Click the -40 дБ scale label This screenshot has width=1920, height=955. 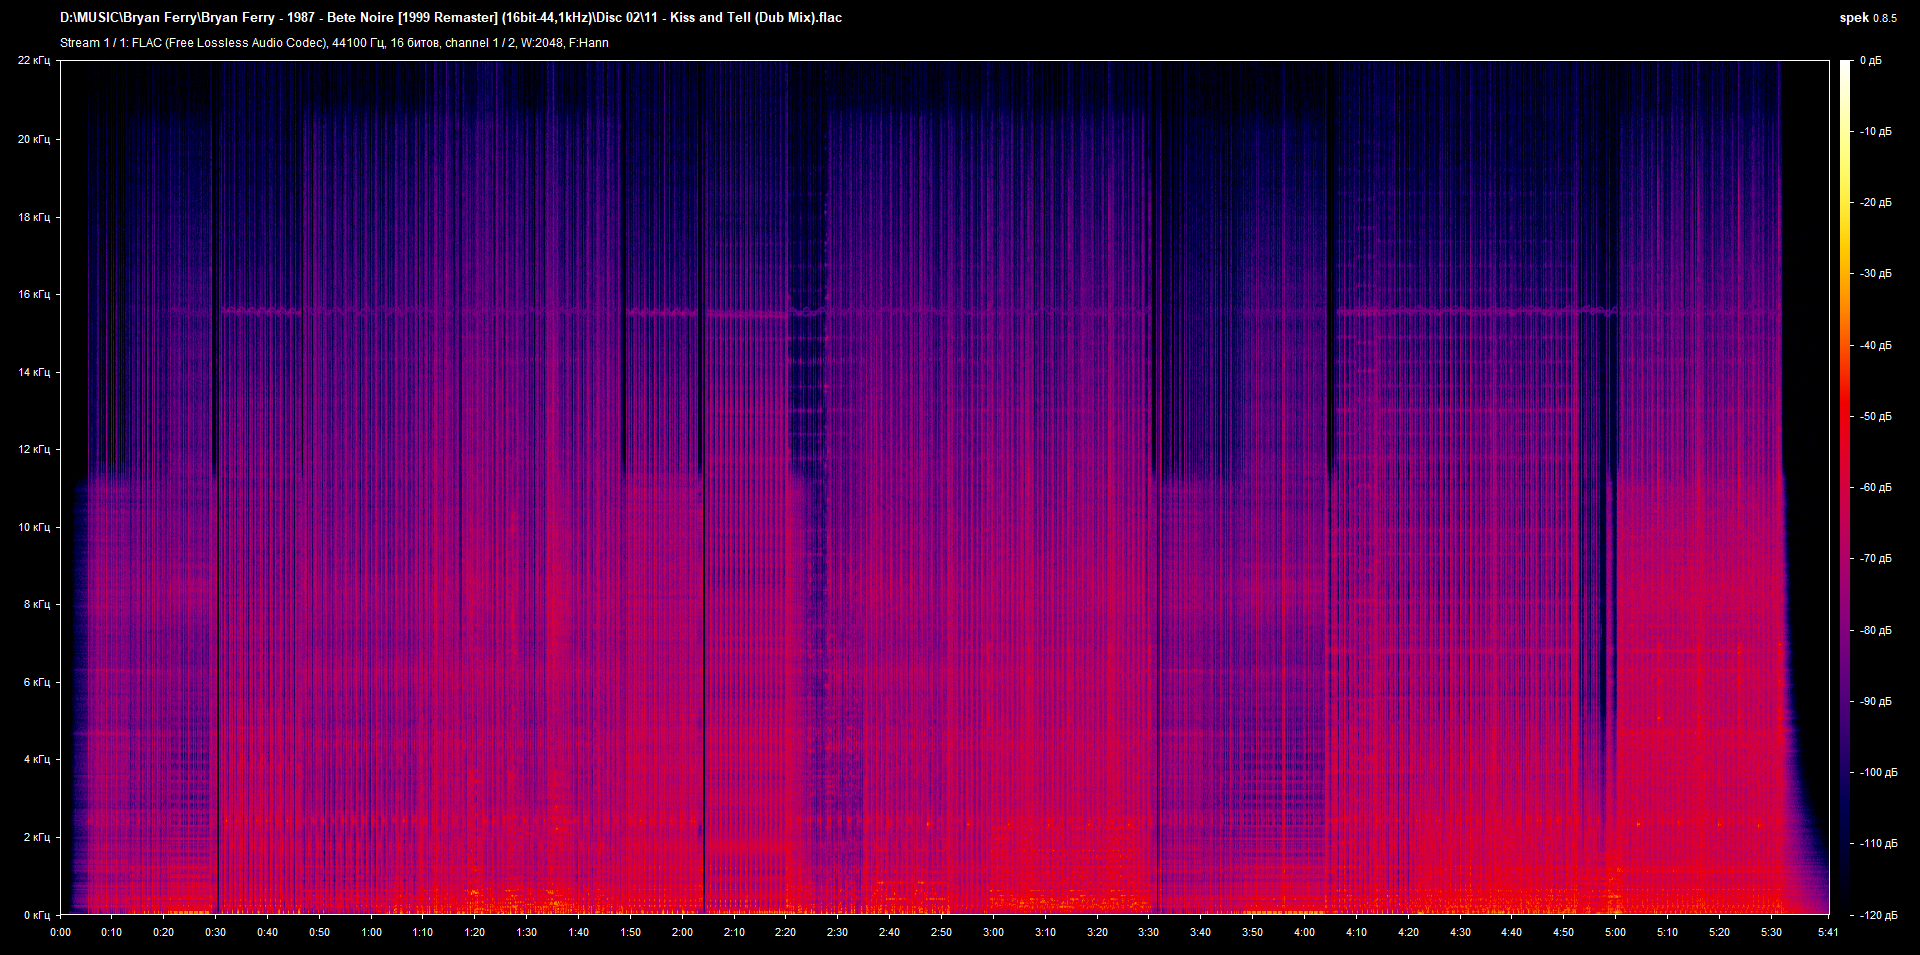tap(1875, 345)
